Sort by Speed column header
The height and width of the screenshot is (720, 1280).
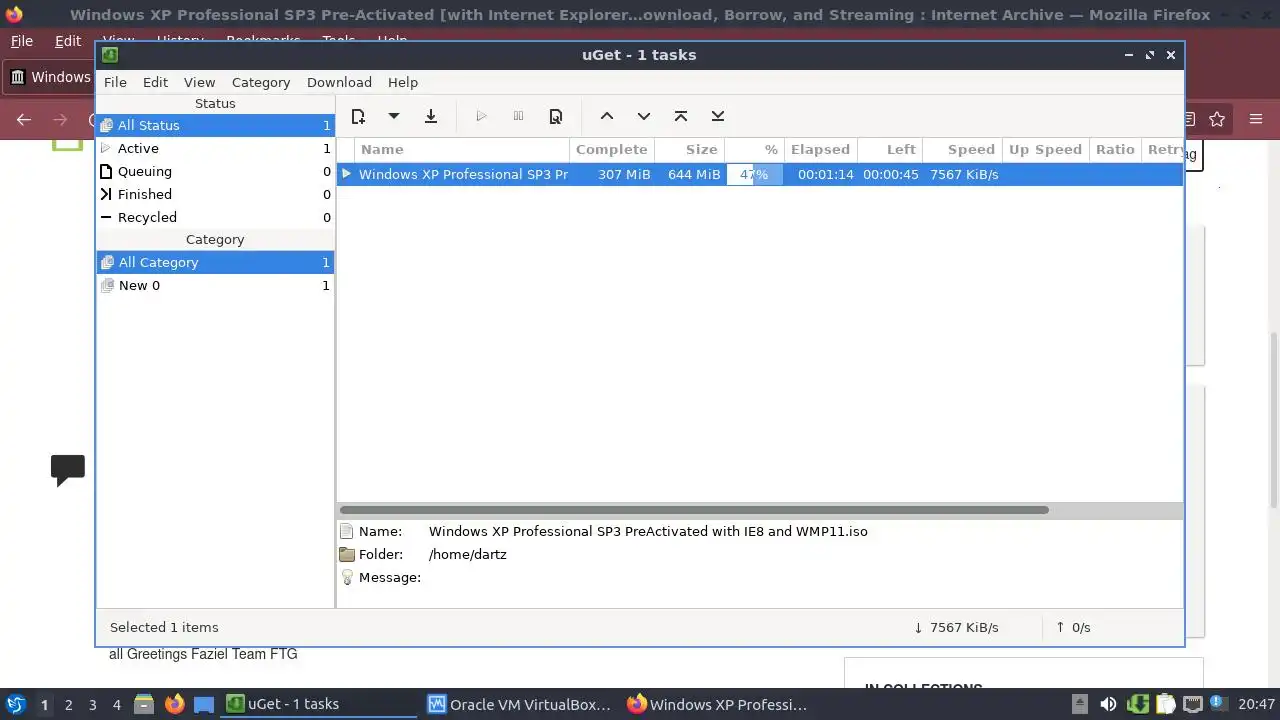962,149
